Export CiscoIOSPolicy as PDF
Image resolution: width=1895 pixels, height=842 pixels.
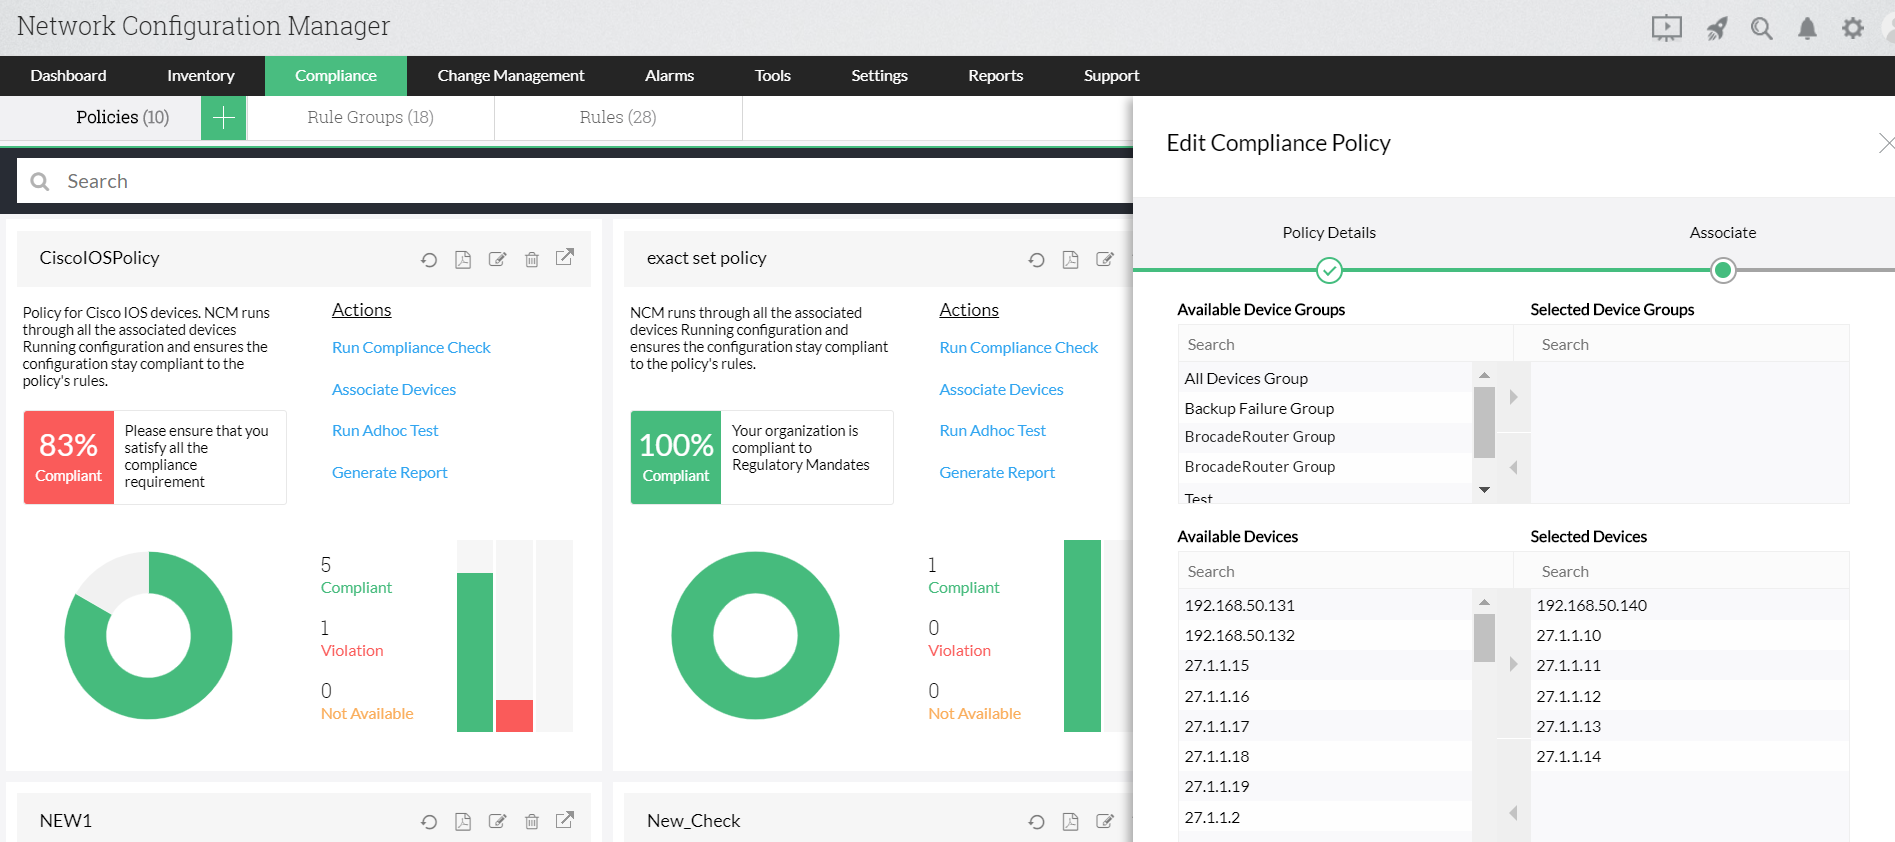[x=463, y=260]
